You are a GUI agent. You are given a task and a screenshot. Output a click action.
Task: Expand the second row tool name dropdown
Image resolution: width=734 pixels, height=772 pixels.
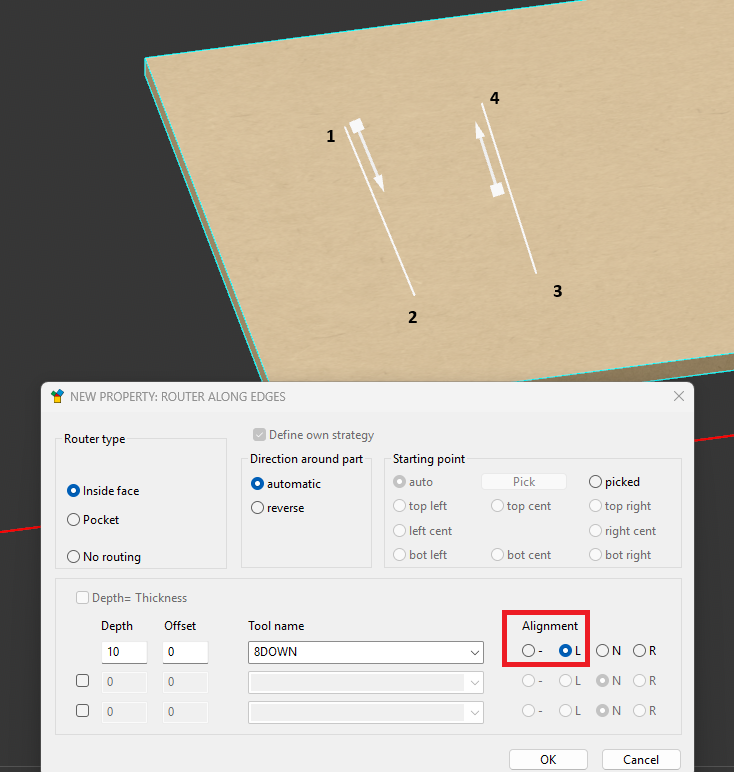[473, 682]
